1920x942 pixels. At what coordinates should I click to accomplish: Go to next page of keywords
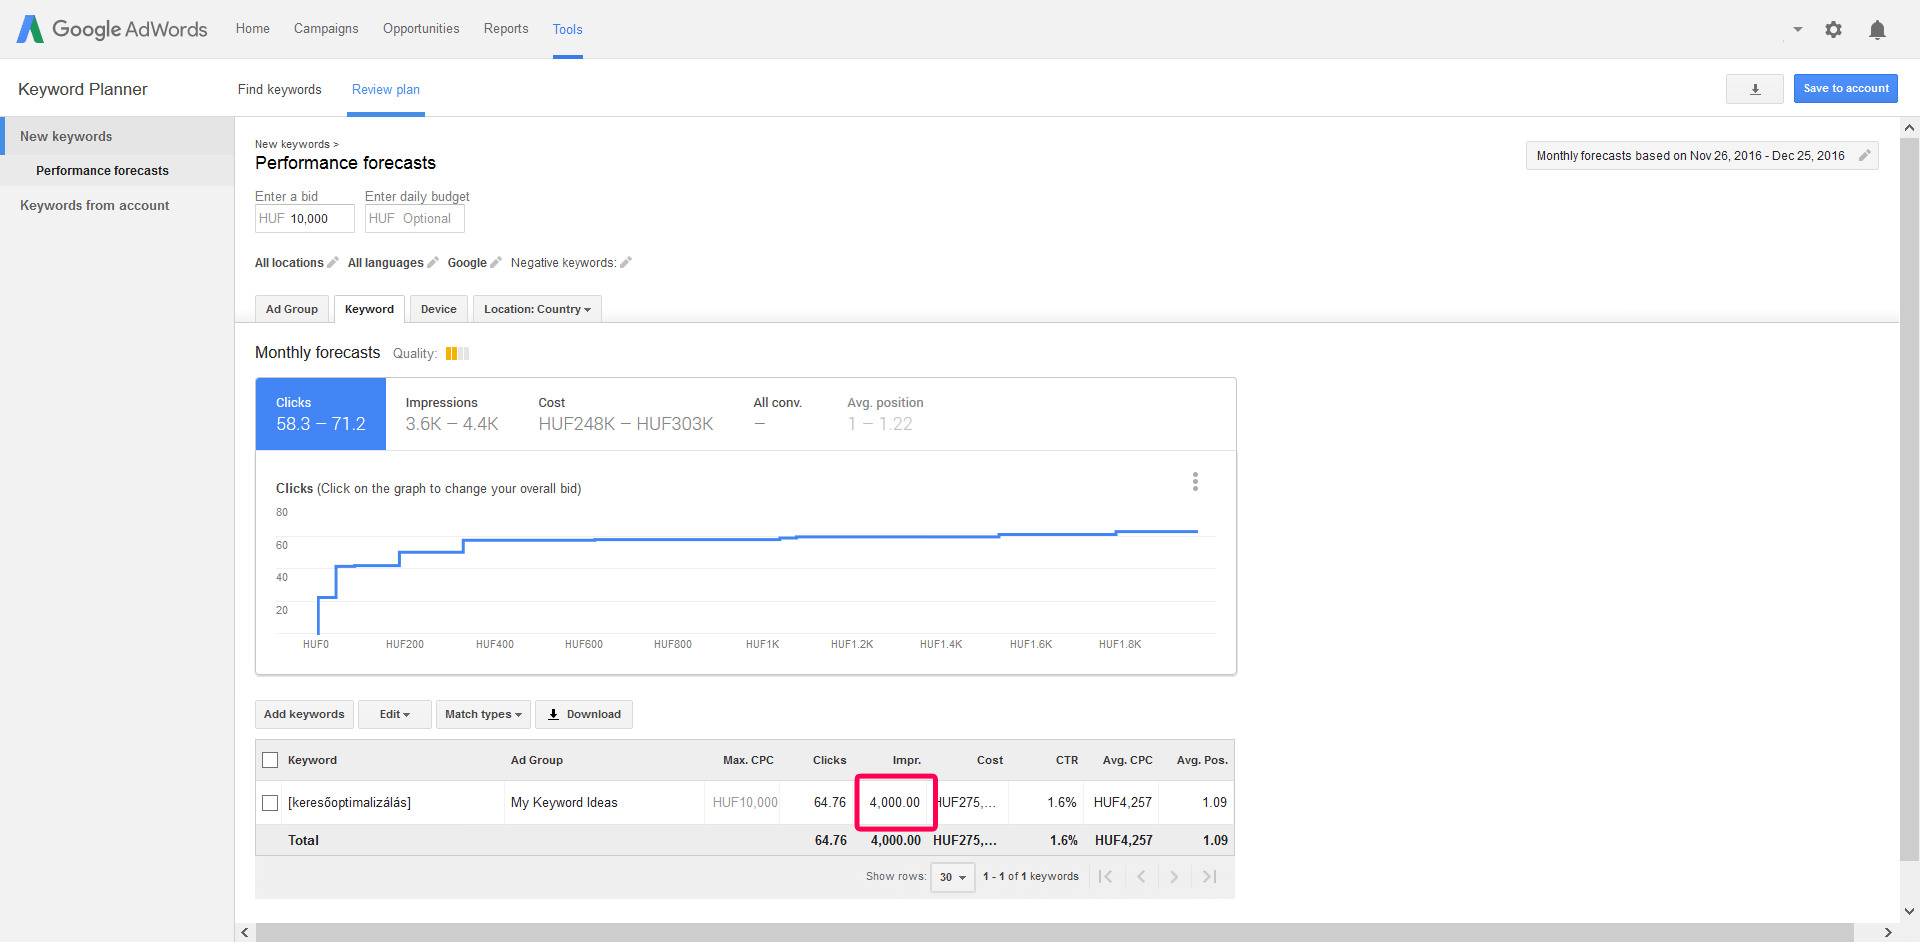[1174, 876]
